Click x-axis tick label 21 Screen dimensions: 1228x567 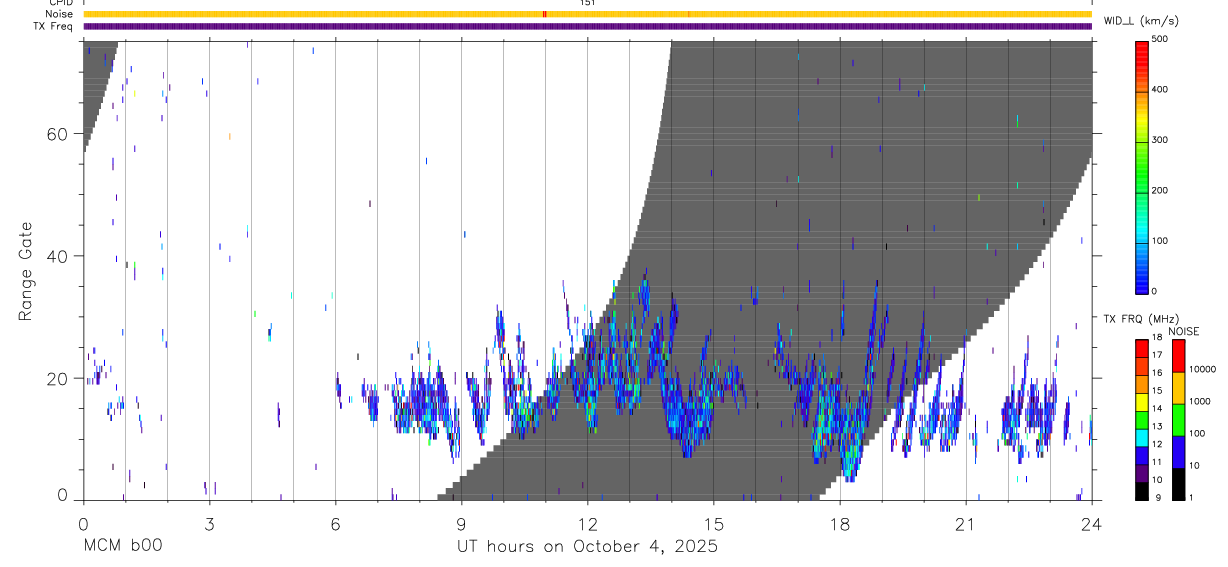[966, 523]
